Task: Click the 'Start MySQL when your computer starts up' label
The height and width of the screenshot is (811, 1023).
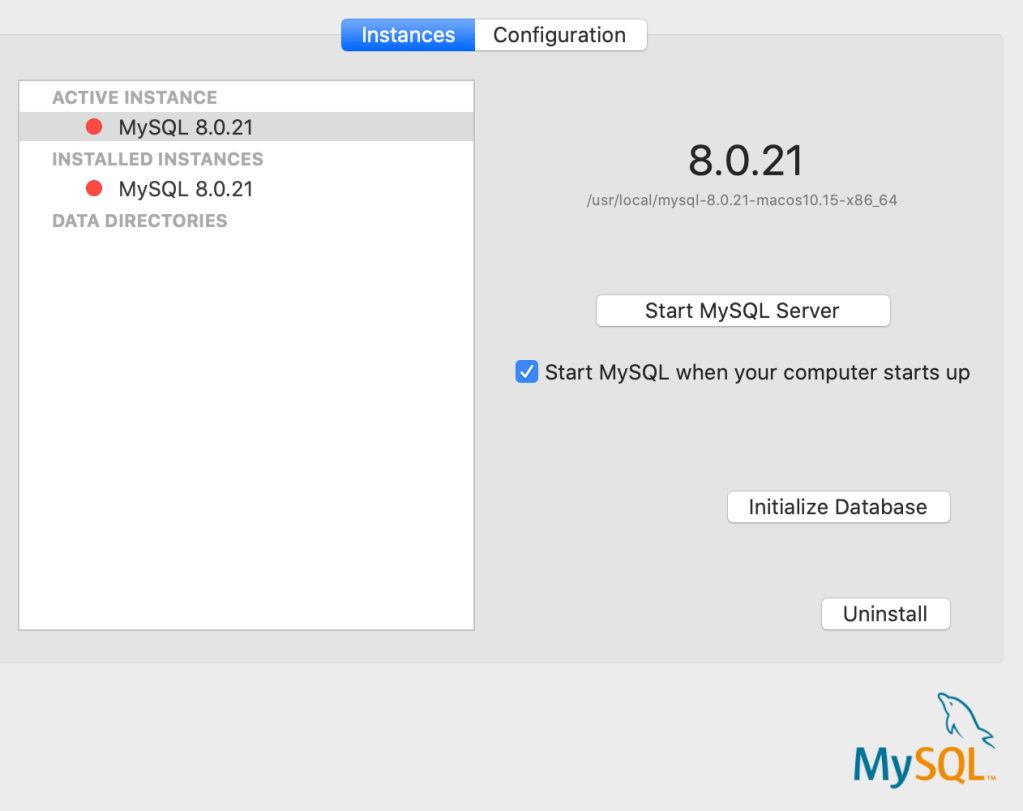Action: click(x=757, y=373)
